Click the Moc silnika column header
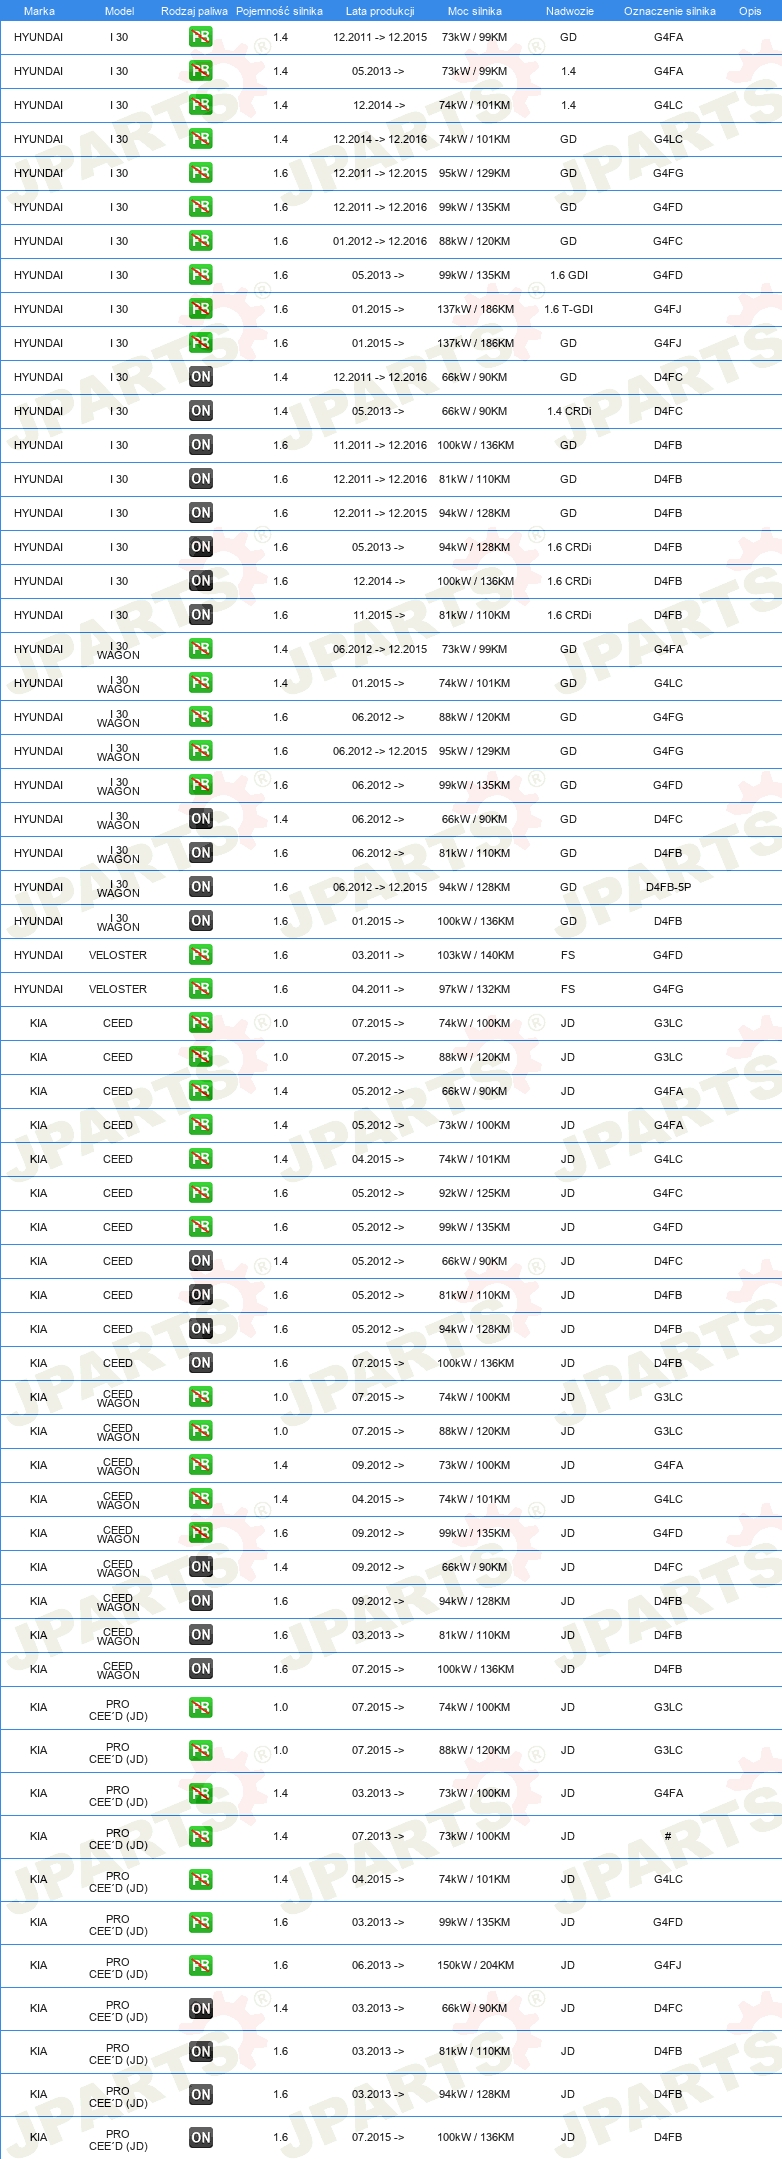This screenshot has width=782, height=2159. pyautogui.click(x=475, y=11)
